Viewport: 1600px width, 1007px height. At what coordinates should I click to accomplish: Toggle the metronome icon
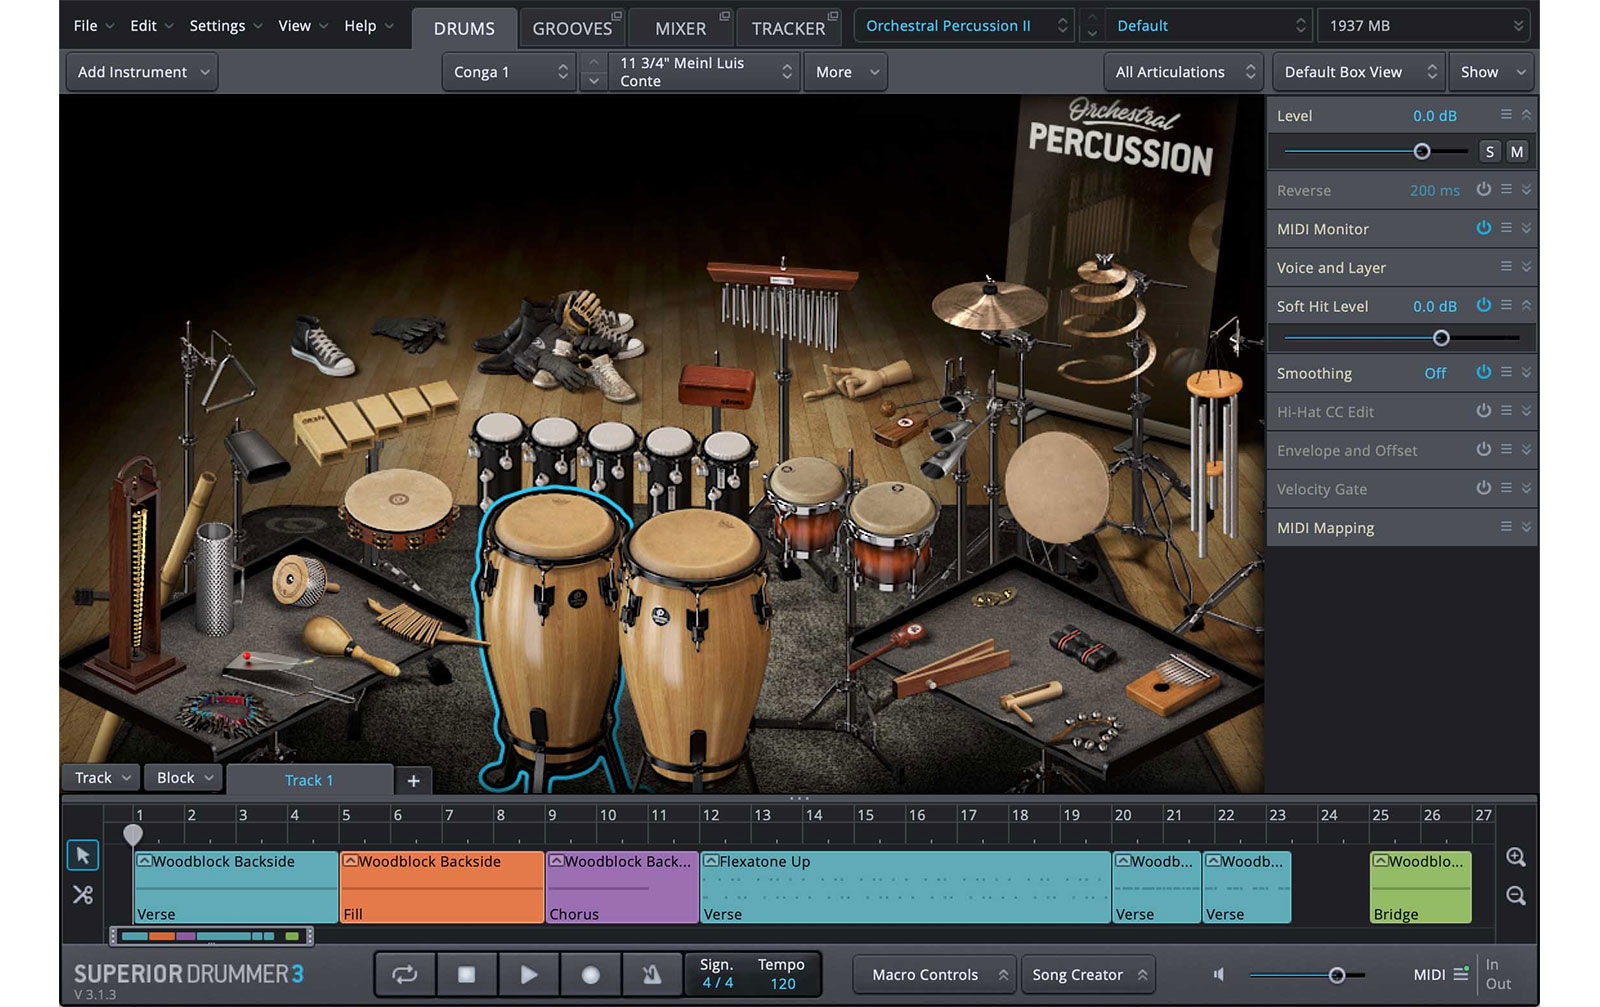click(x=651, y=975)
